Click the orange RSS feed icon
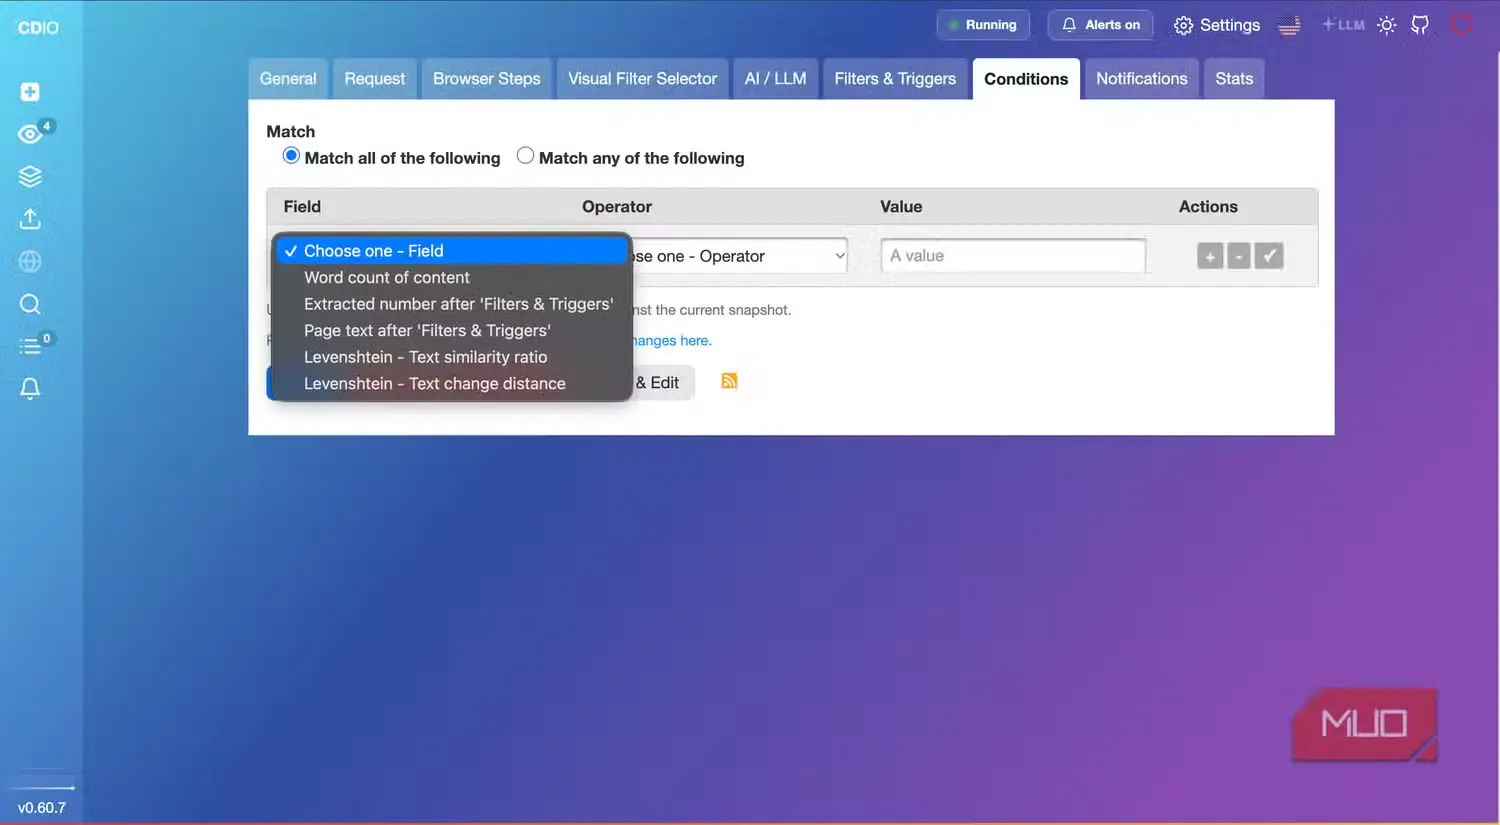Image resolution: width=1500 pixels, height=825 pixels. coord(729,381)
